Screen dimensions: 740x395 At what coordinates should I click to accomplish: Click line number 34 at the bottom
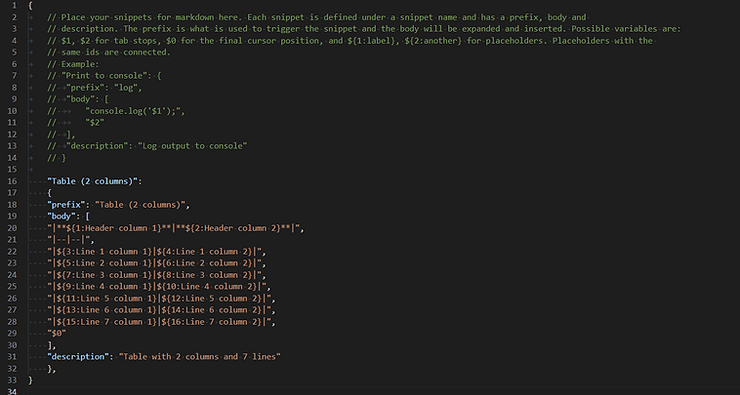pos(12,391)
